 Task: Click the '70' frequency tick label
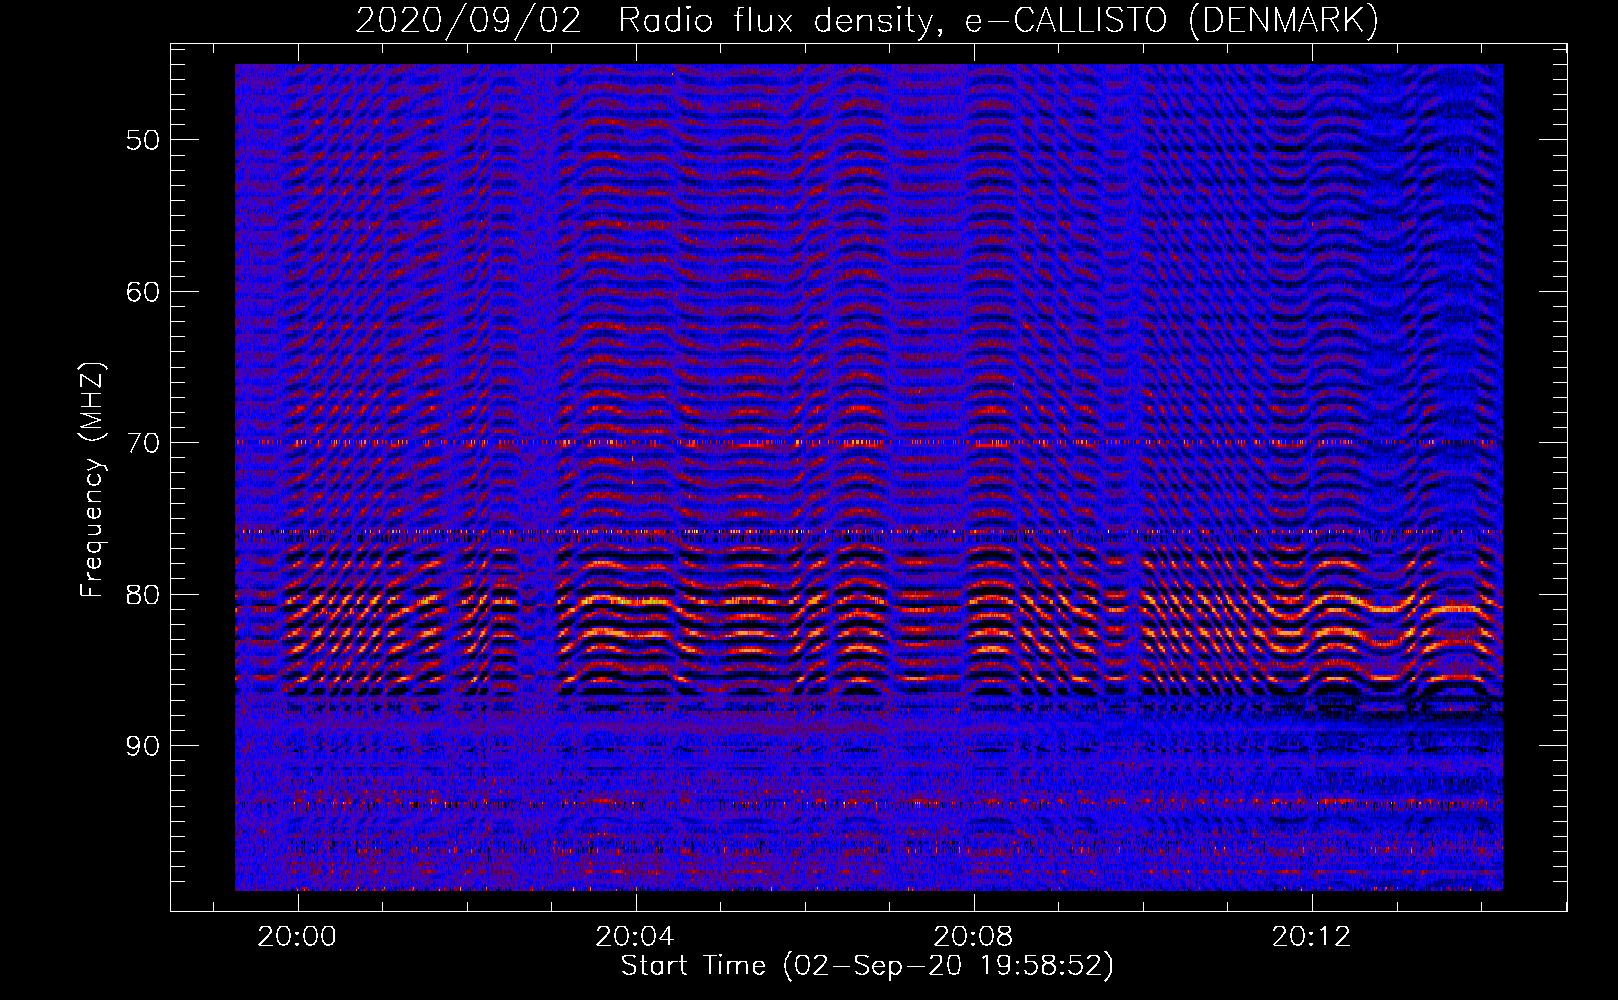pyautogui.click(x=143, y=443)
